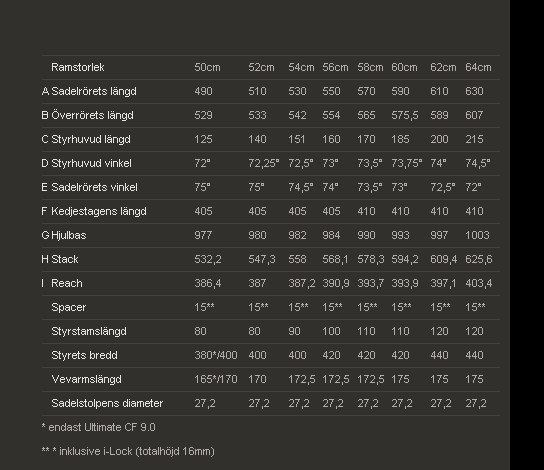Screen dimensions: 544x470
Task: Select the 56cm frame size header
Action: point(335,67)
